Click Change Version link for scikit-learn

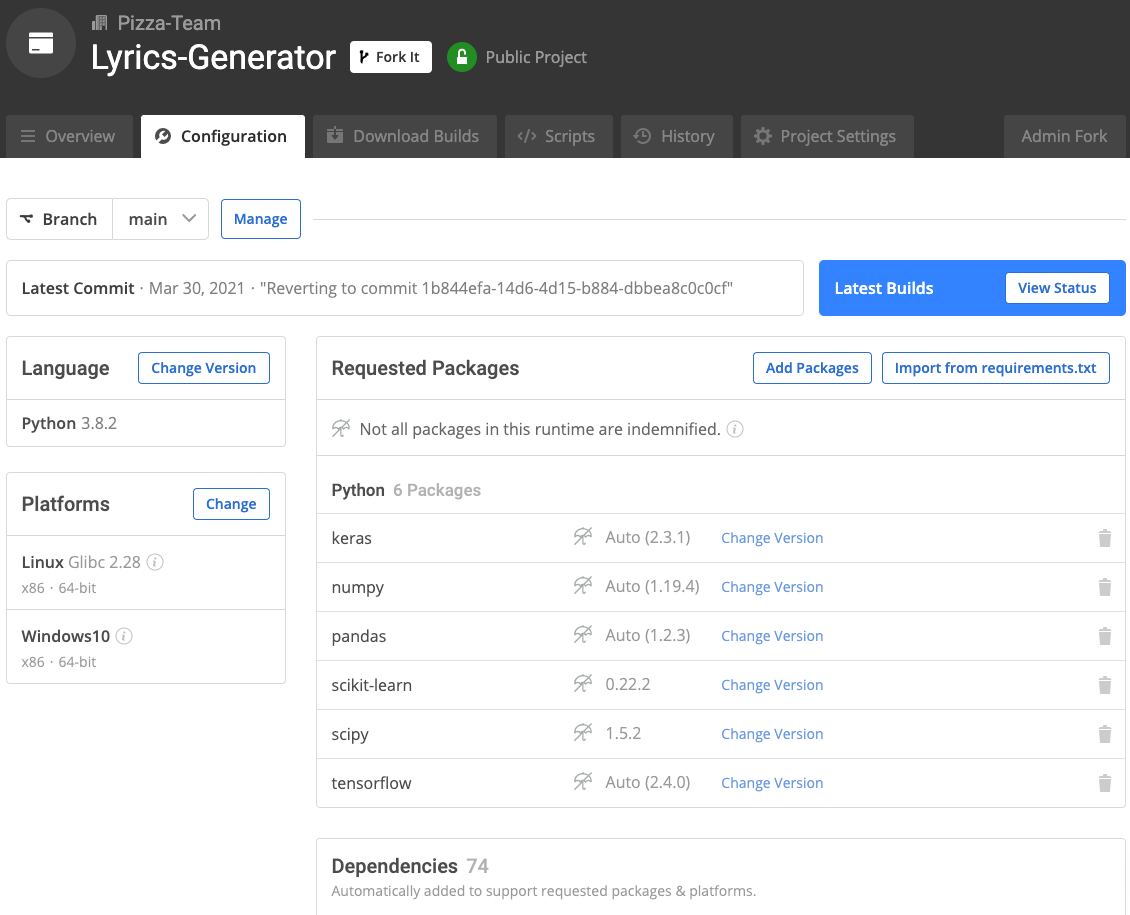[x=772, y=685]
